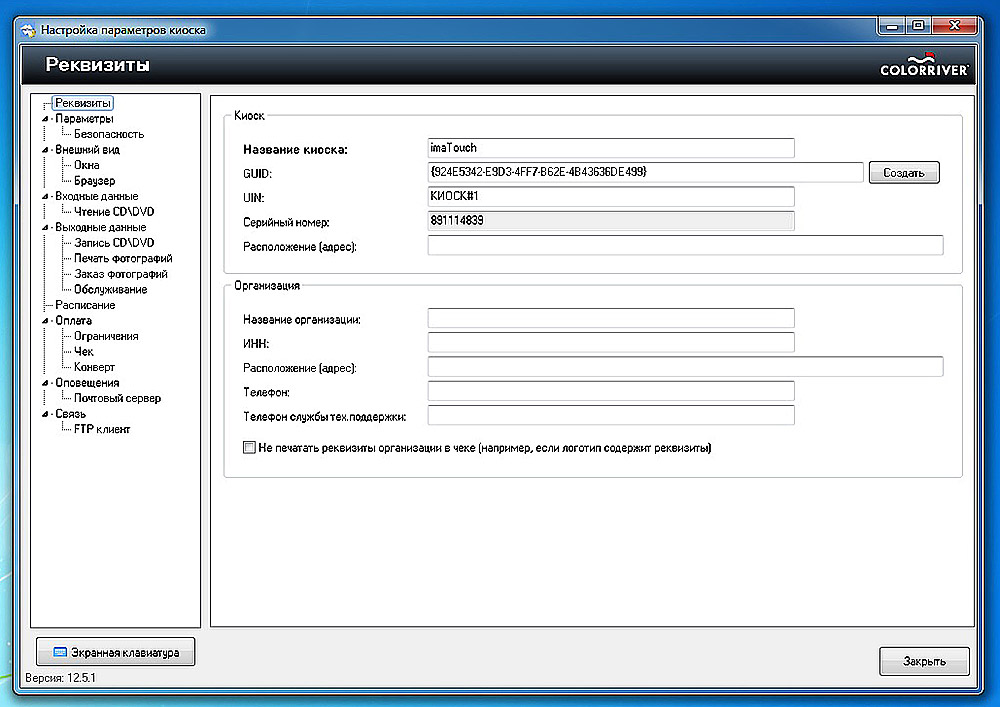Go to Расписание section
Image resolution: width=1000 pixels, height=707 pixels.
point(85,305)
